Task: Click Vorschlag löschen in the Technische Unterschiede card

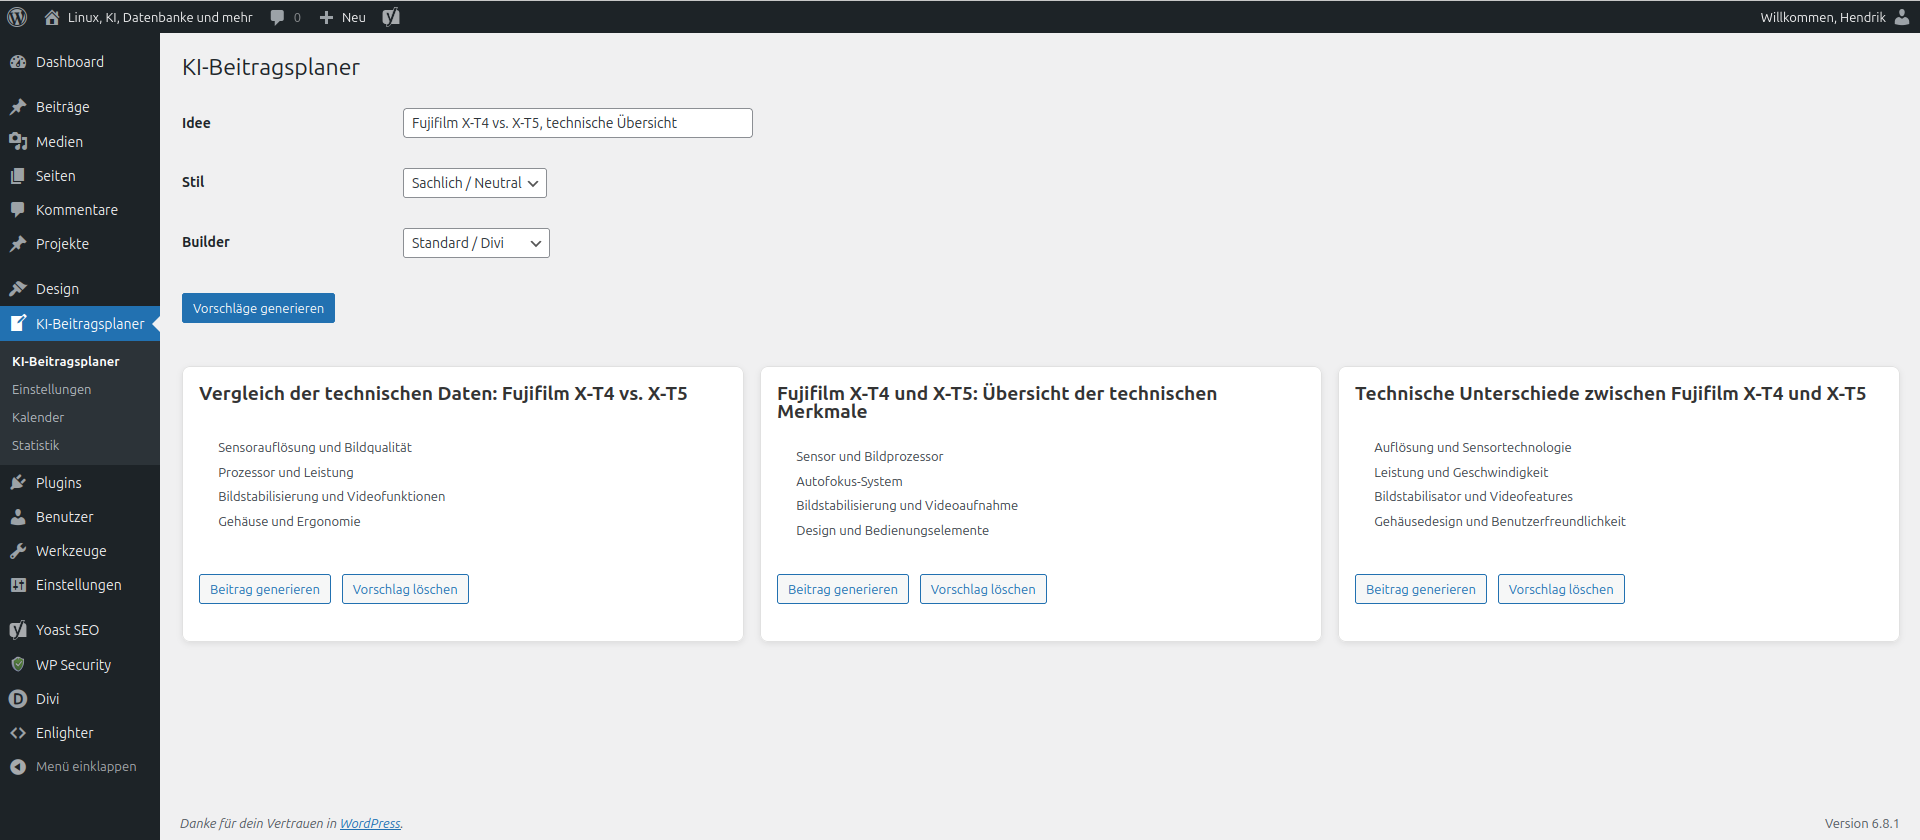Action: [1561, 589]
